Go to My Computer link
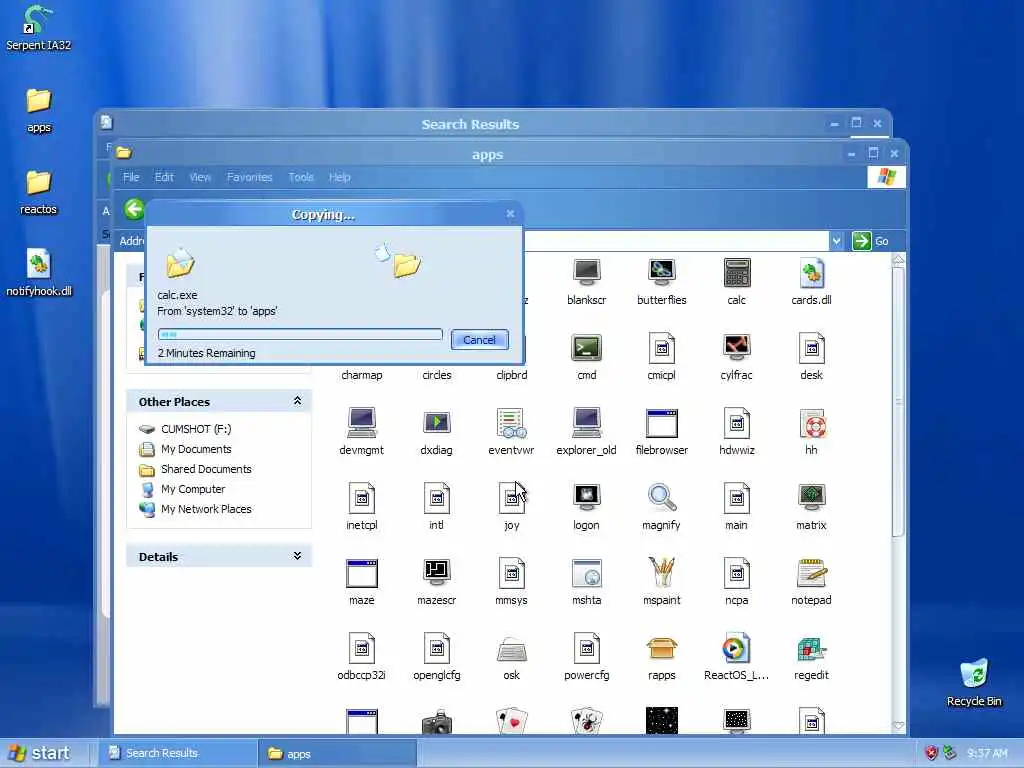The image size is (1024, 768). tap(193, 489)
